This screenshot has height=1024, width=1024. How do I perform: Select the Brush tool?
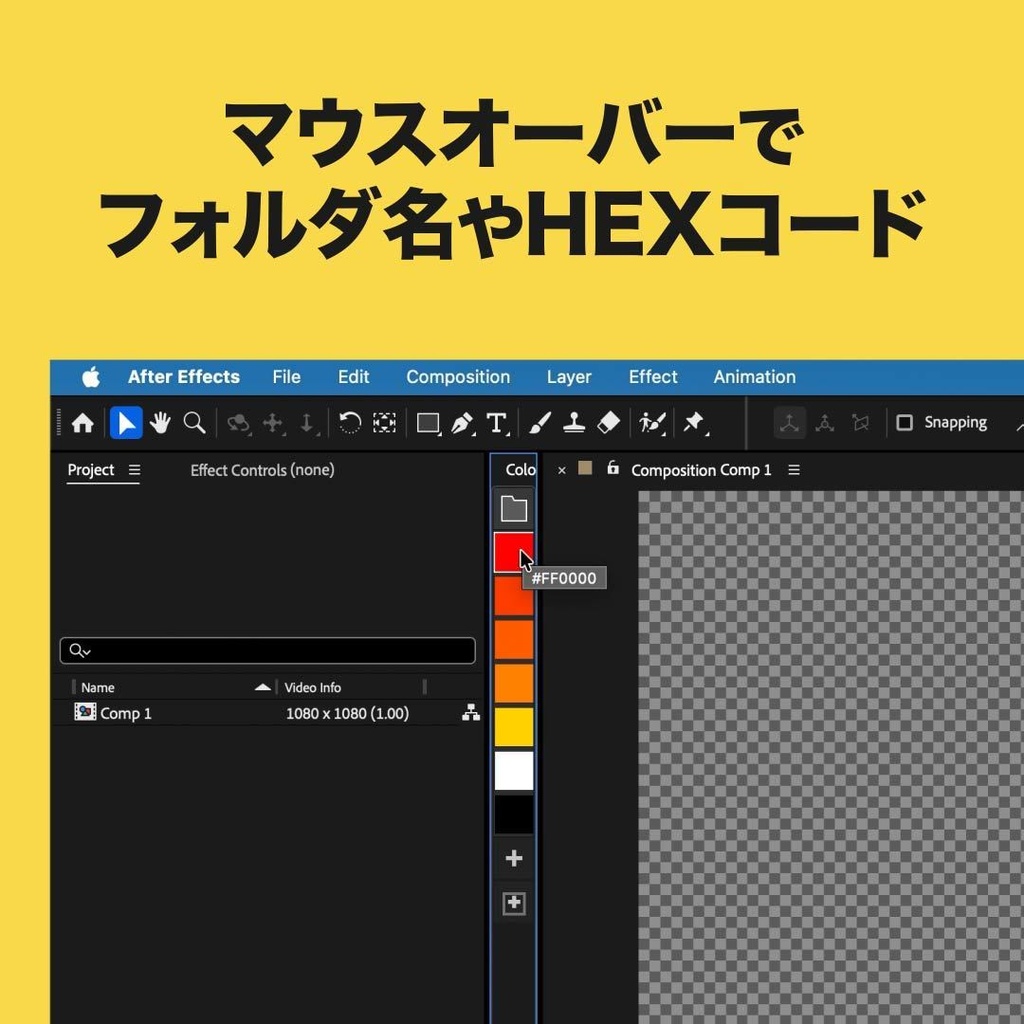point(539,422)
